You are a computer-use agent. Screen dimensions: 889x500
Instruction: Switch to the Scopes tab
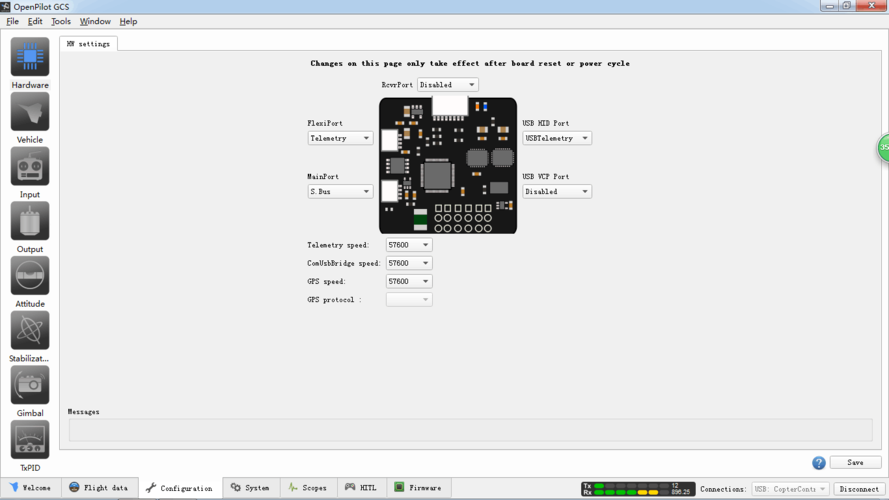308,488
